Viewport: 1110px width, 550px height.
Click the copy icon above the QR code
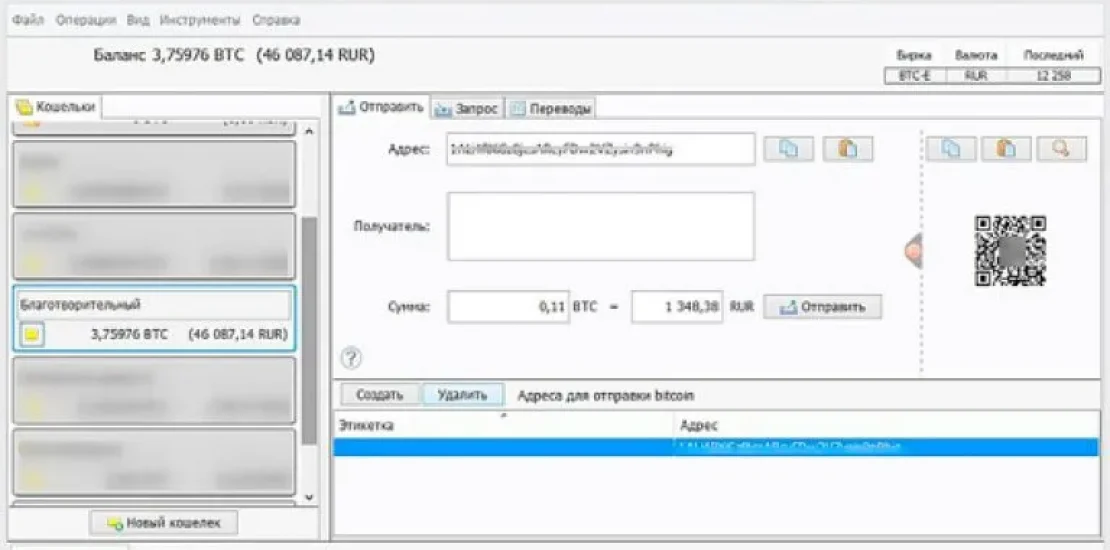pos(950,148)
